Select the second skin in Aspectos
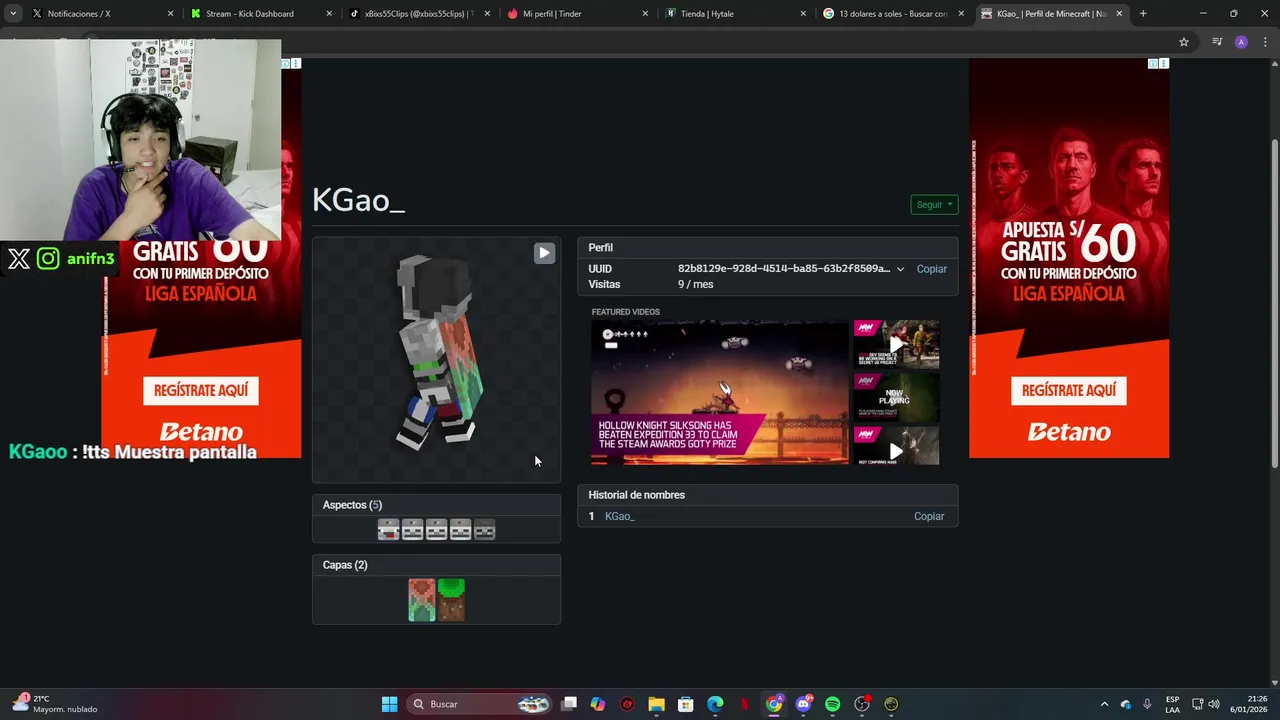This screenshot has height=720, width=1280. pyautogui.click(x=413, y=530)
